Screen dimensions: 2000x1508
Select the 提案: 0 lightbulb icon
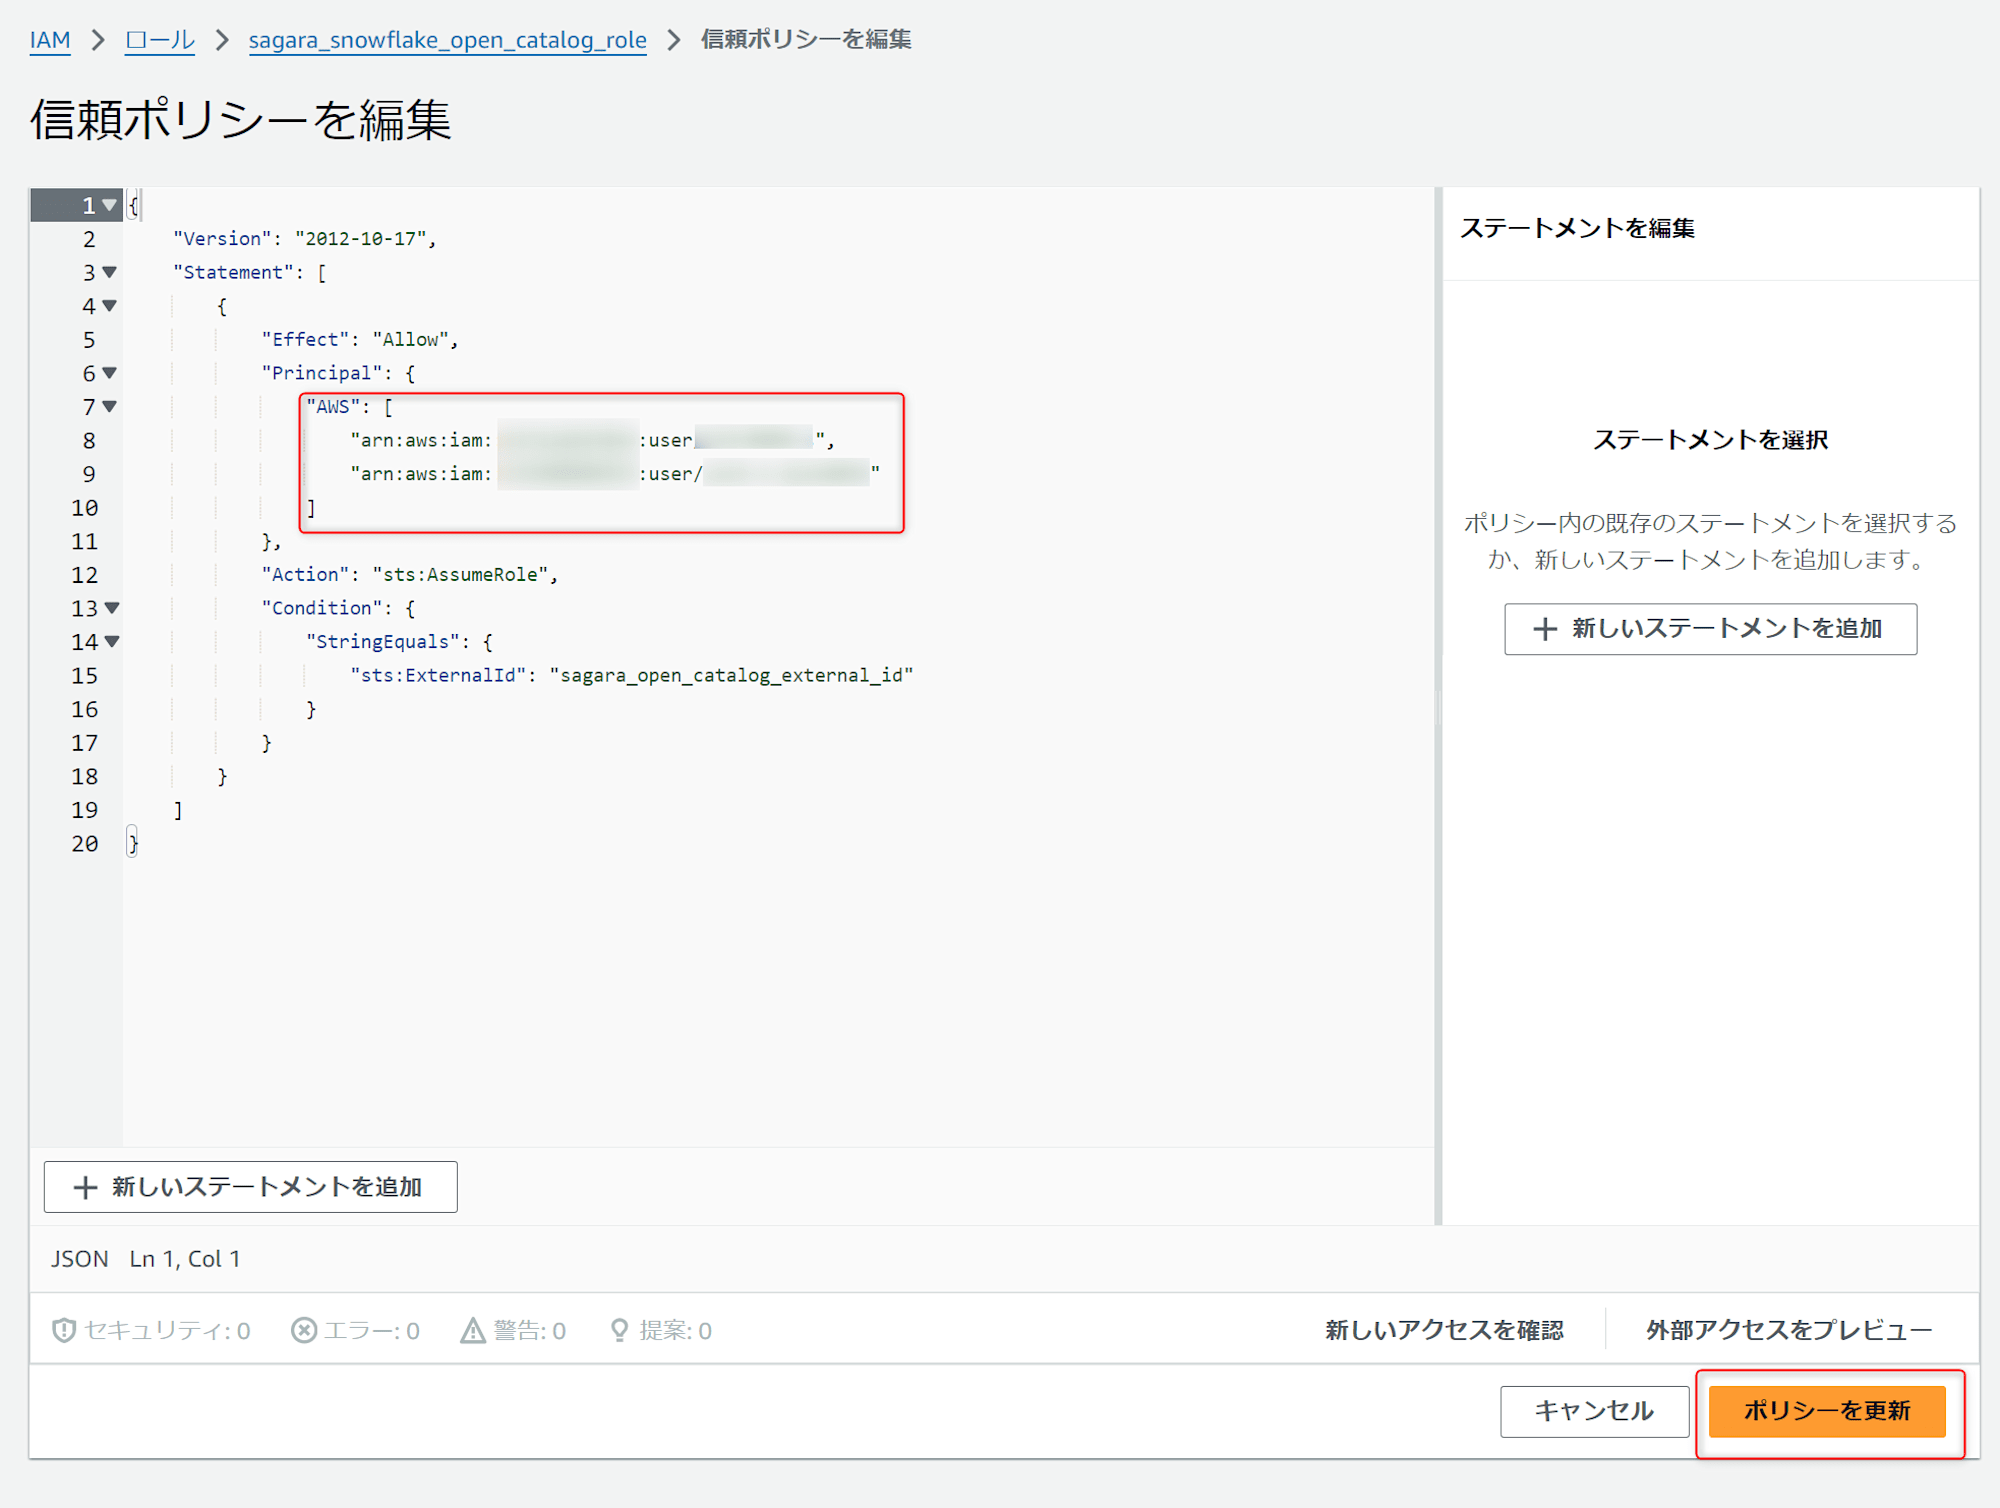point(620,1330)
